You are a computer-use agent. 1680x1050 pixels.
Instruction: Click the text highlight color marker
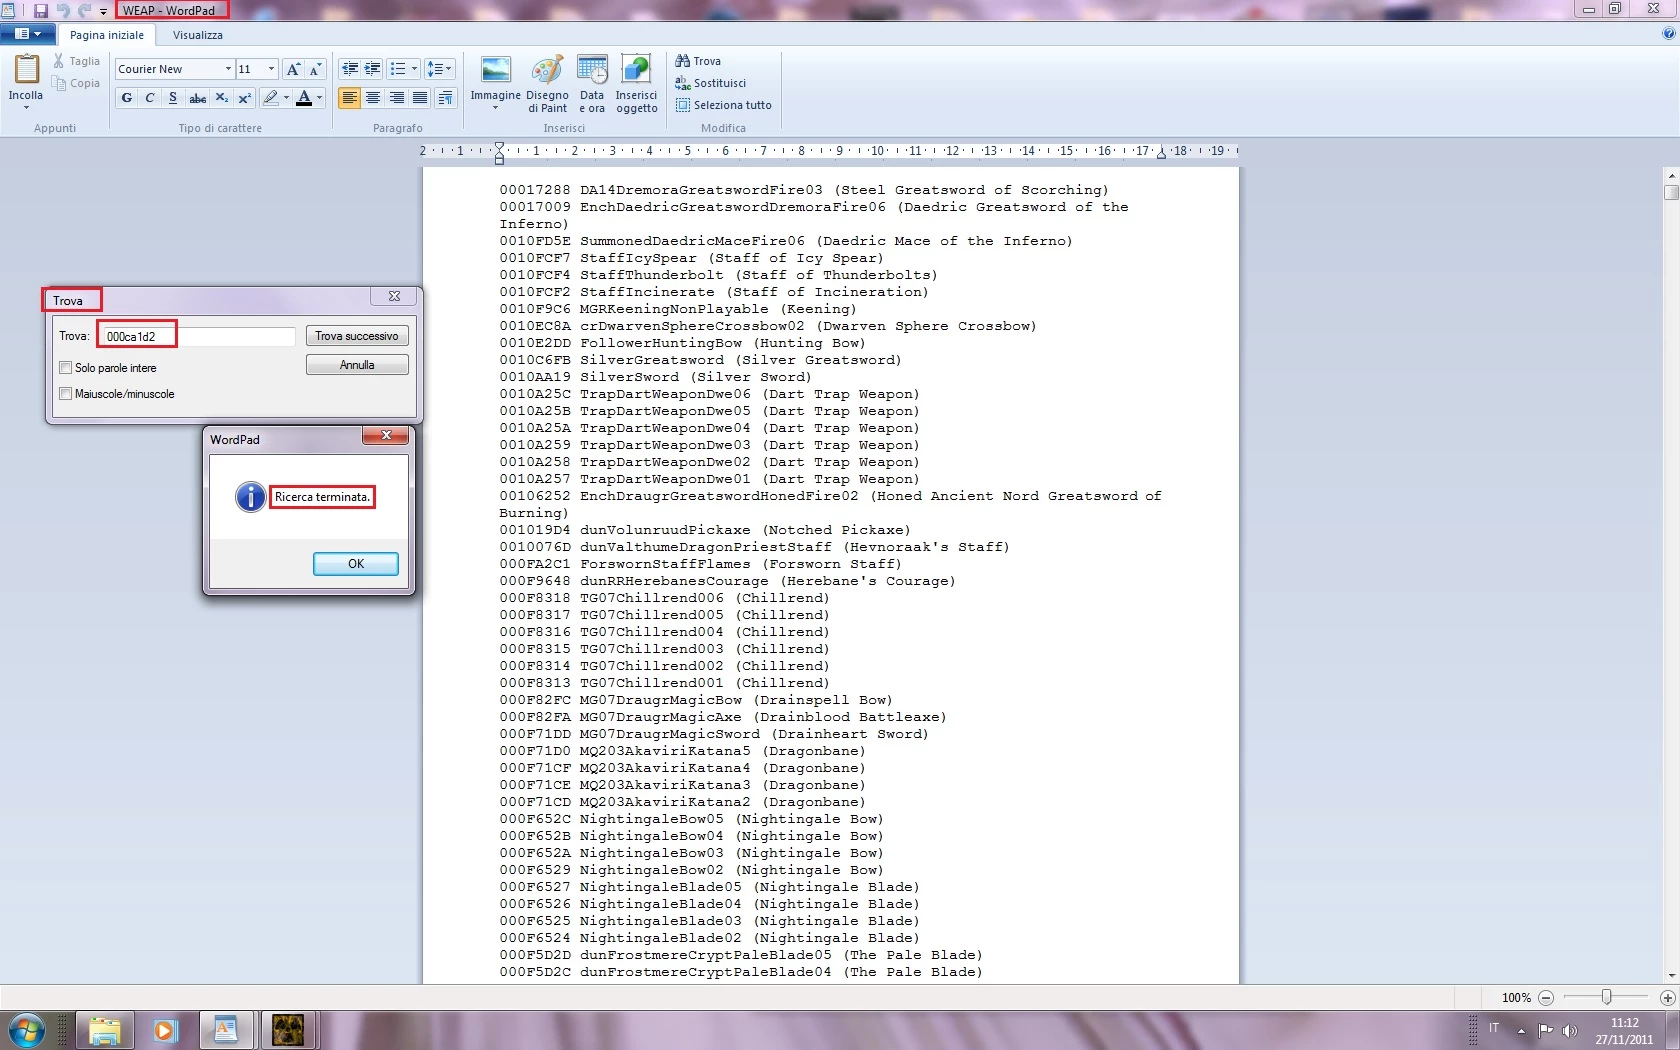270,98
